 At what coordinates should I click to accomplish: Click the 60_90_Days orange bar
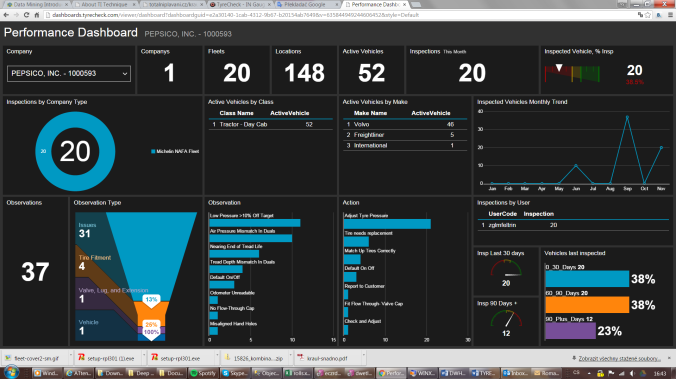click(x=587, y=305)
